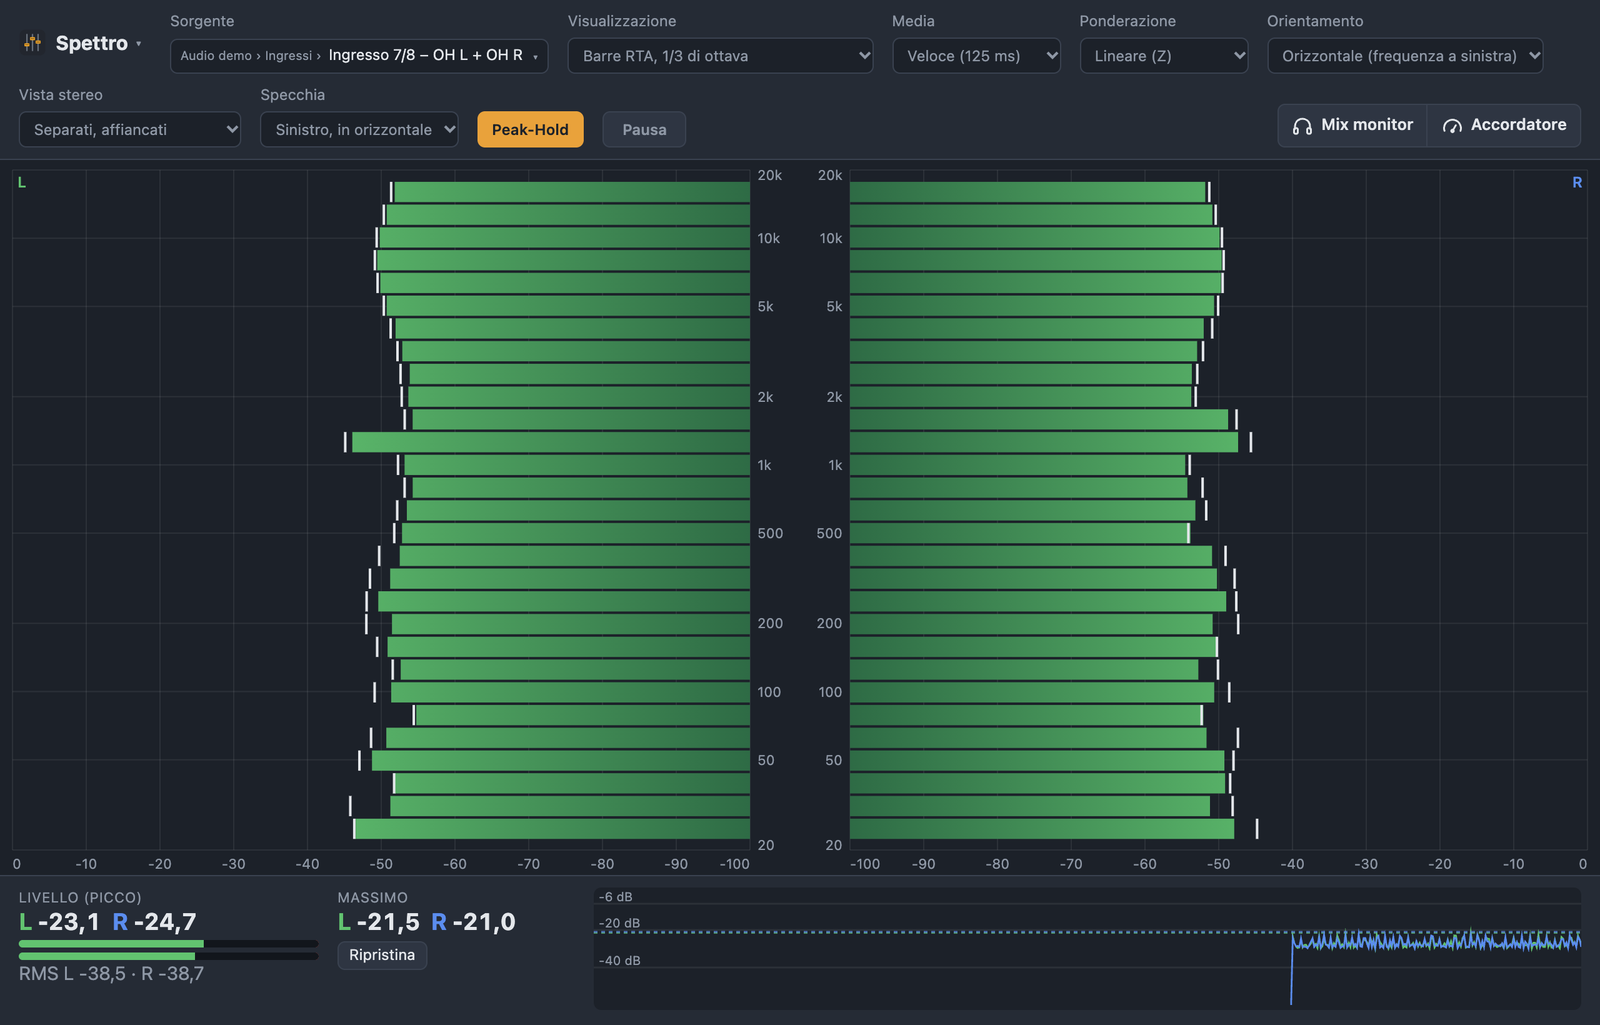The width and height of the screenshot is (1600, 1025).
Task: Open the Sorgente input selector
Action: [x=359, y=56]
